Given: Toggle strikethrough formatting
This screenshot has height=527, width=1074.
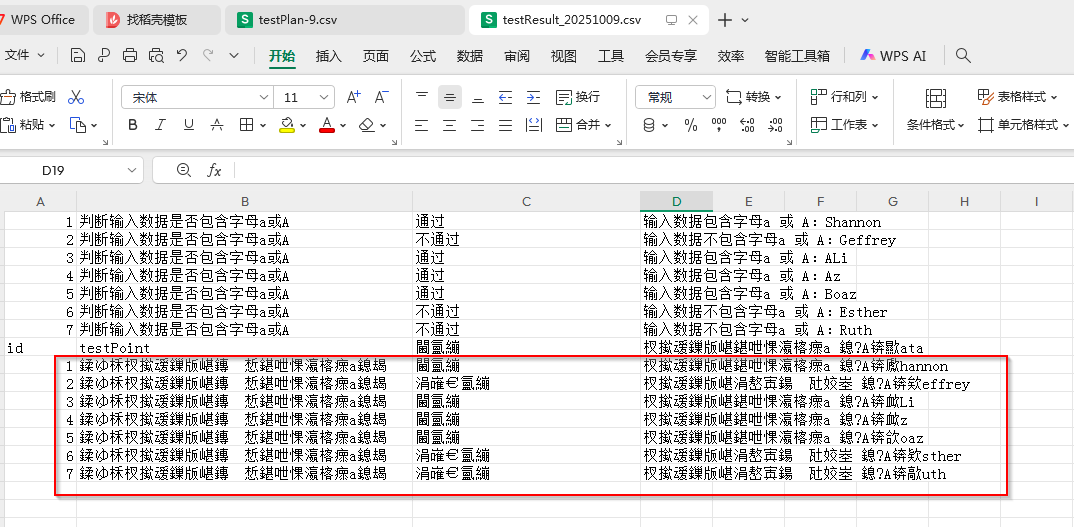Looking at the screenshot, I should pos(217,125).
